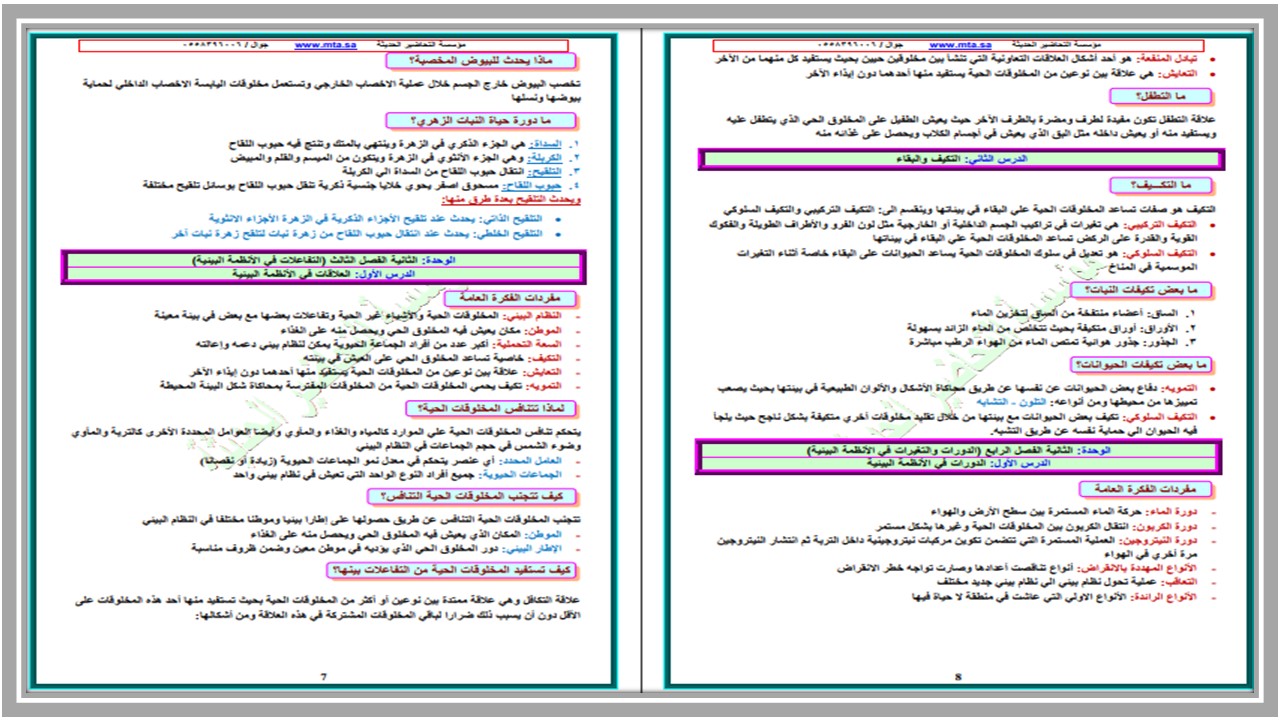
Task: Click banner "الفصل الثالث (التفاعلات في الأنظمة البيئية)"
Action: 288,259
